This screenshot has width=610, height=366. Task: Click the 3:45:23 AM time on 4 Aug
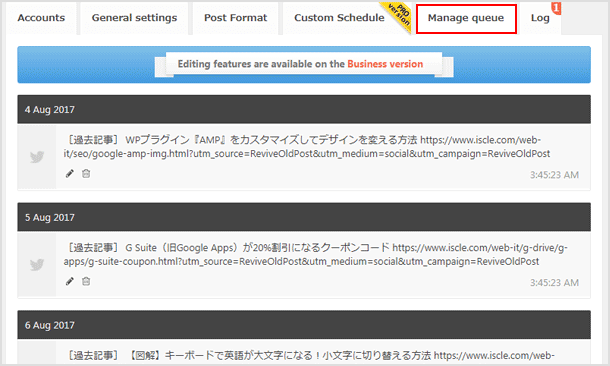(x=554, y=175)
